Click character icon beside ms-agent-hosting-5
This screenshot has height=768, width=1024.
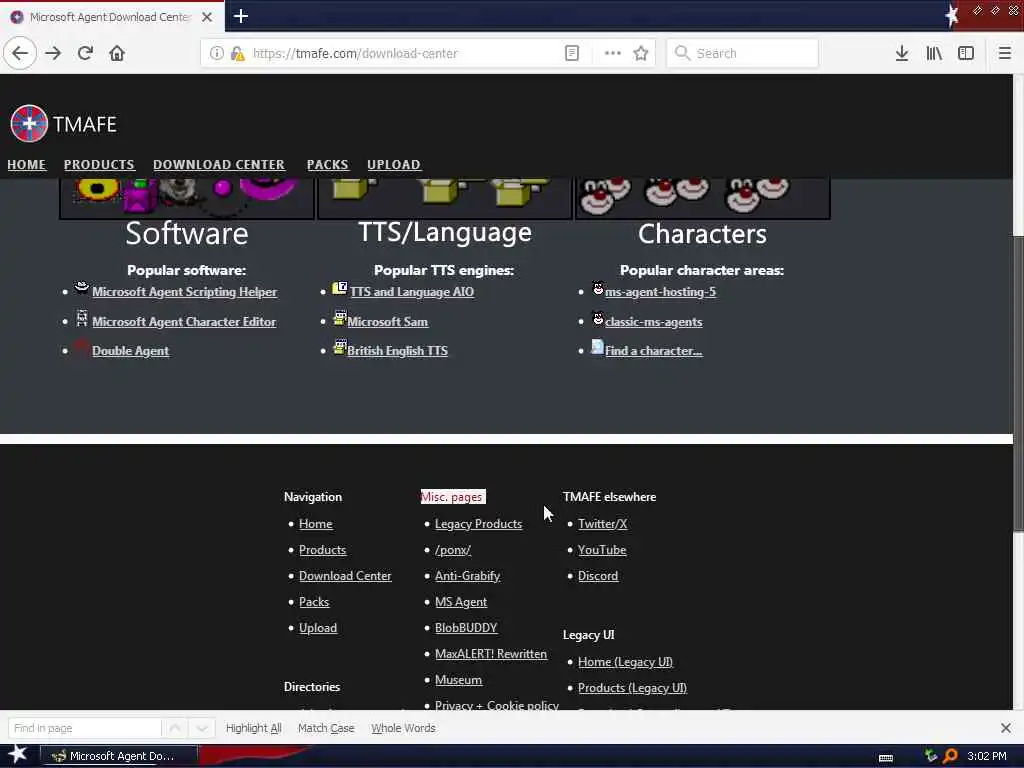[598, 287]
